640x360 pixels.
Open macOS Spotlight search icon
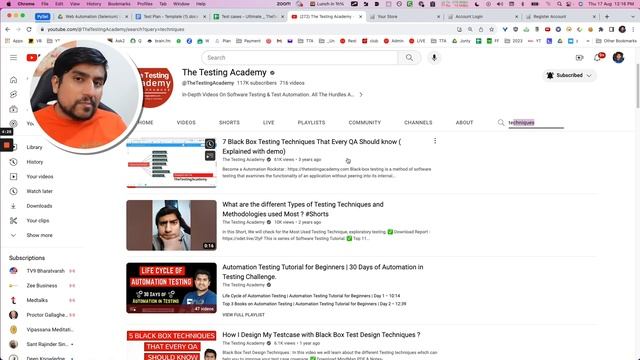560,4
